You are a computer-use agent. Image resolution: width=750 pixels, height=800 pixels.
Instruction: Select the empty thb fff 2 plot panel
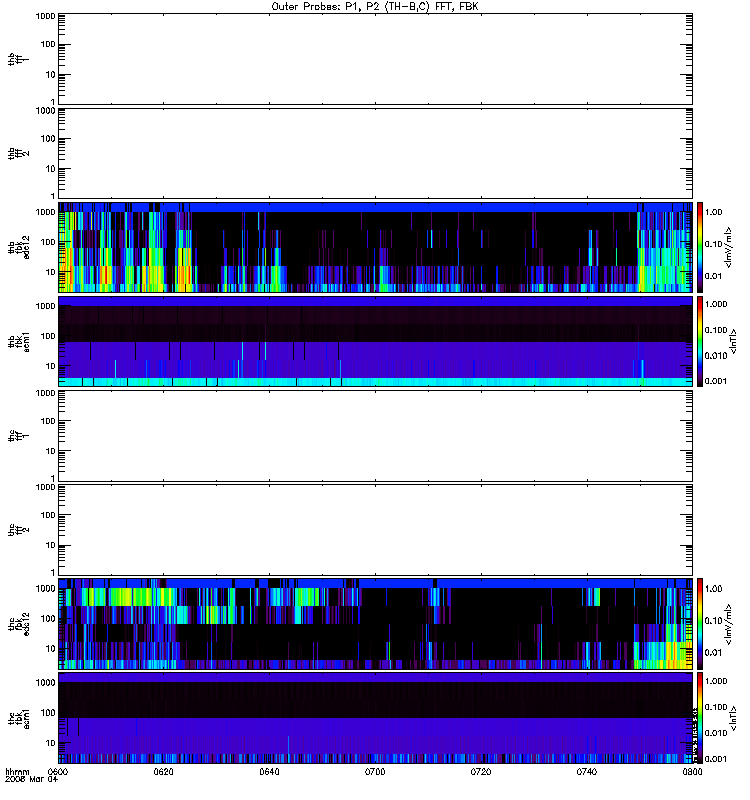(x=376, y=153)
